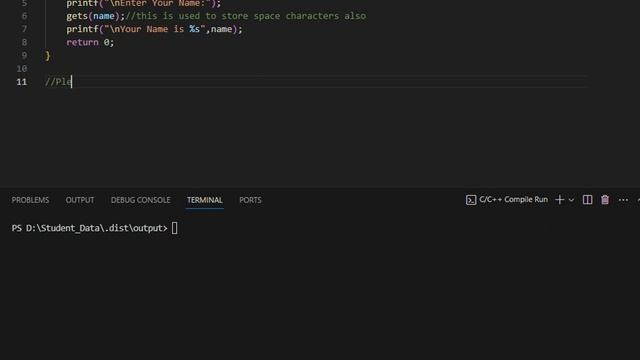Viewport: 640px width, 360px height.
Task: Click line number 8 in the gutter
Action: [x=24, y=42]
